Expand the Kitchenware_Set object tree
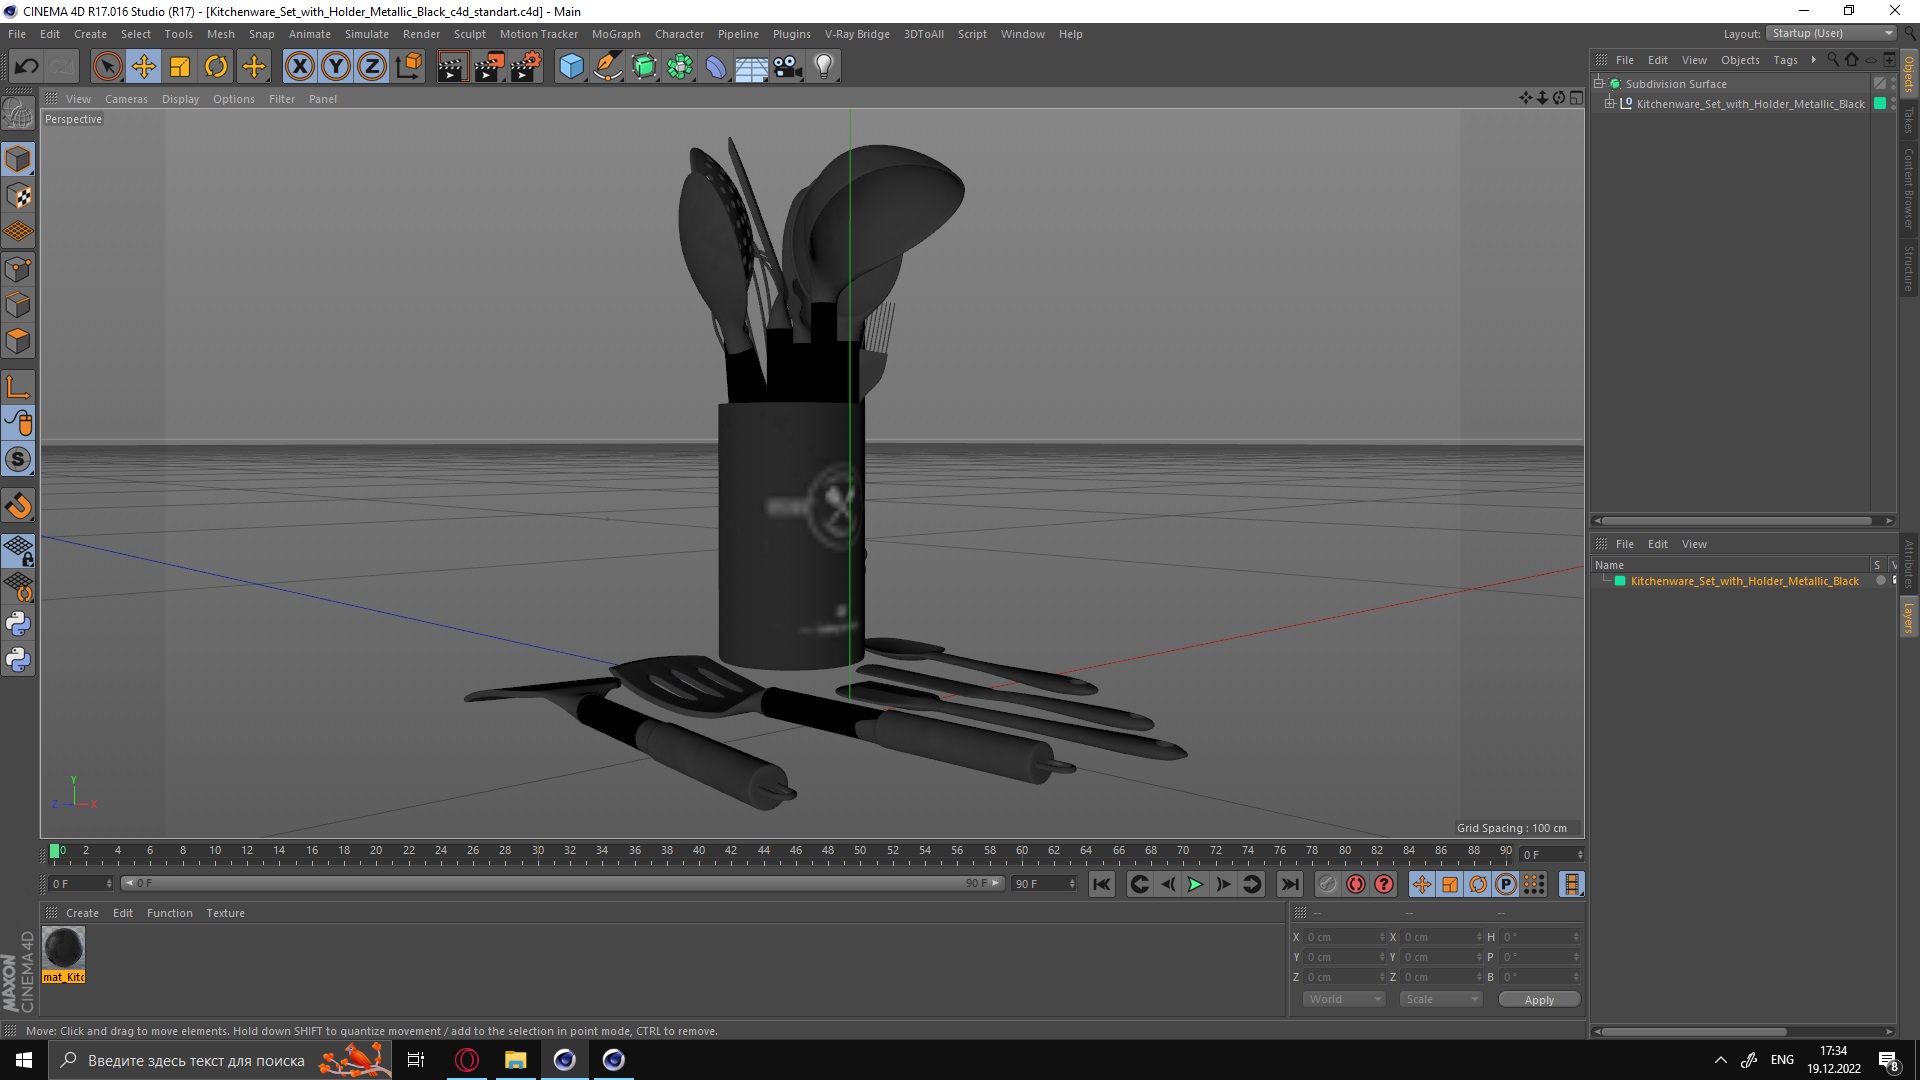The height and width of the screenshot is (1080, 1920). coord(1610,104)
